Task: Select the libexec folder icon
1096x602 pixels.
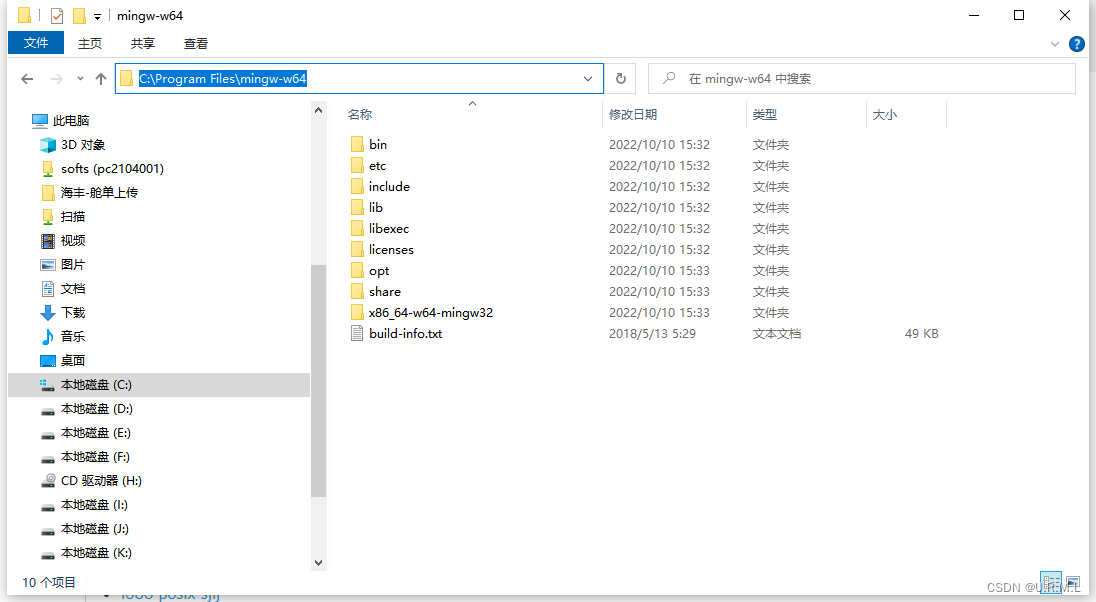Action: point(357,229)
